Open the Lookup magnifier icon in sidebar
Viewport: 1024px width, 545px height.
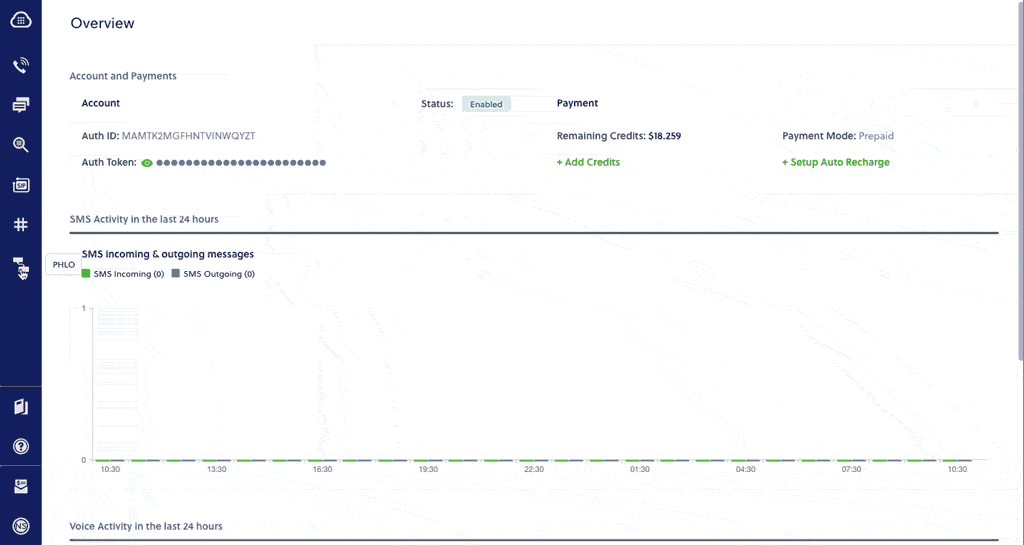click(20, 144)
